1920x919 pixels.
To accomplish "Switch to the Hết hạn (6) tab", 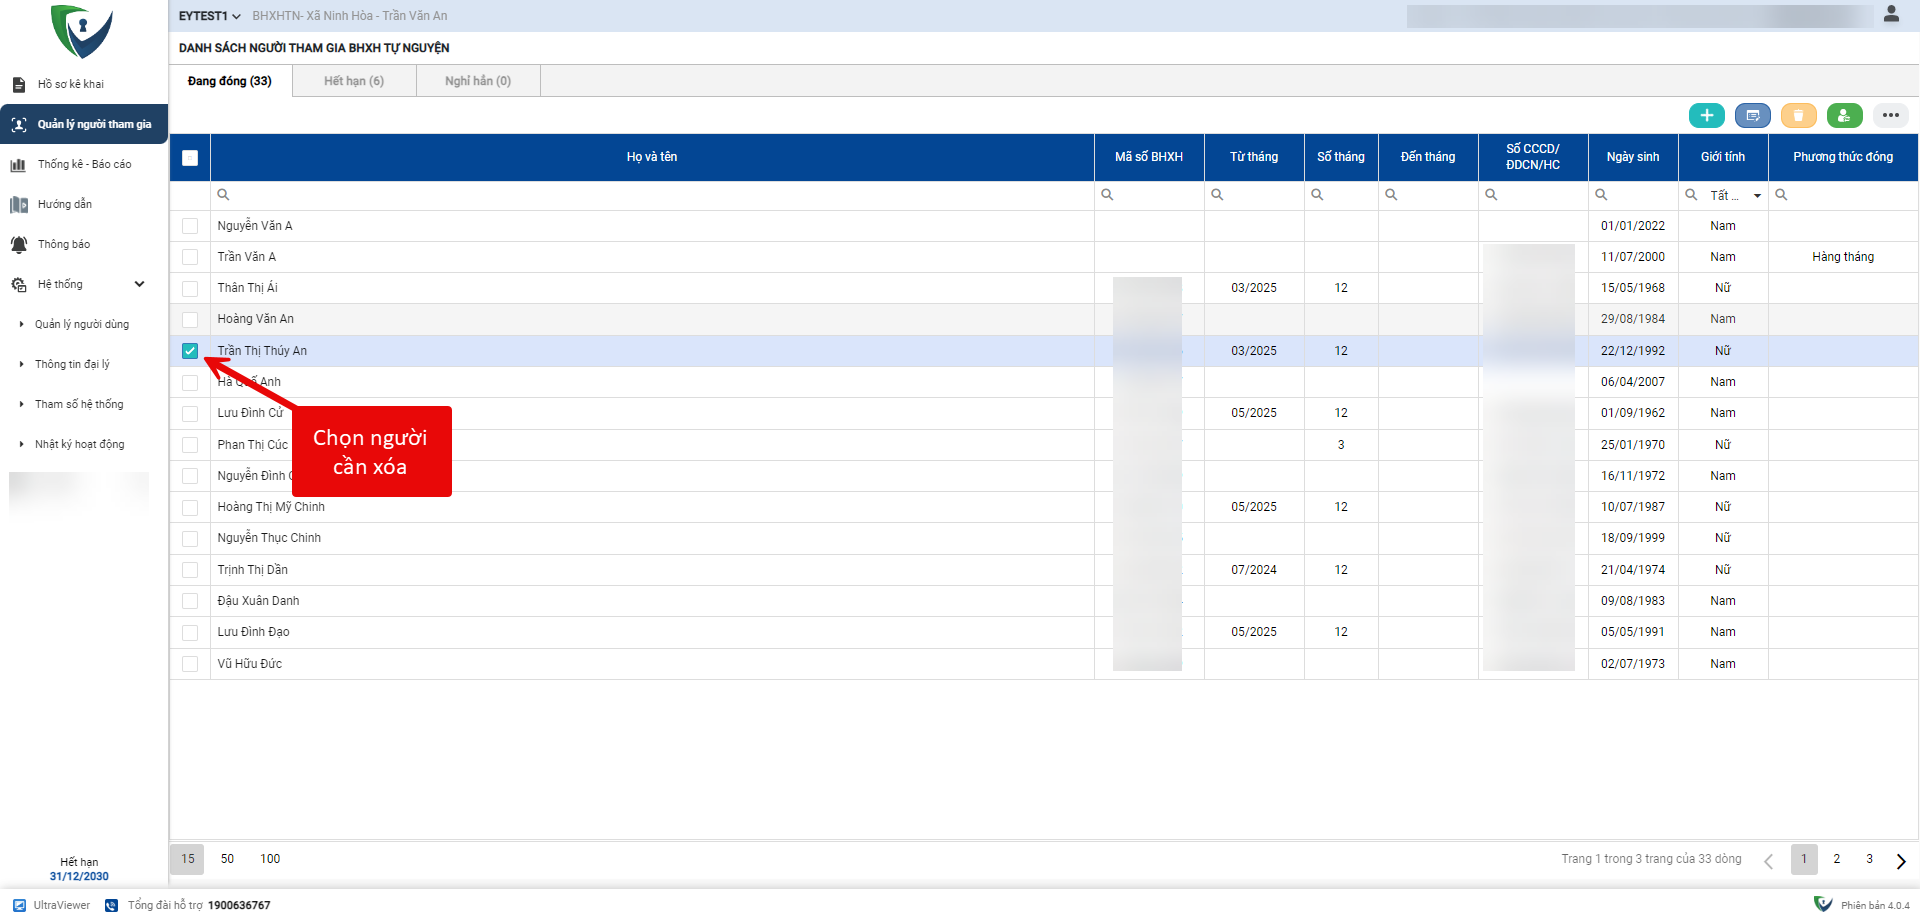I will pyautogui.click(x=354, y=81).
